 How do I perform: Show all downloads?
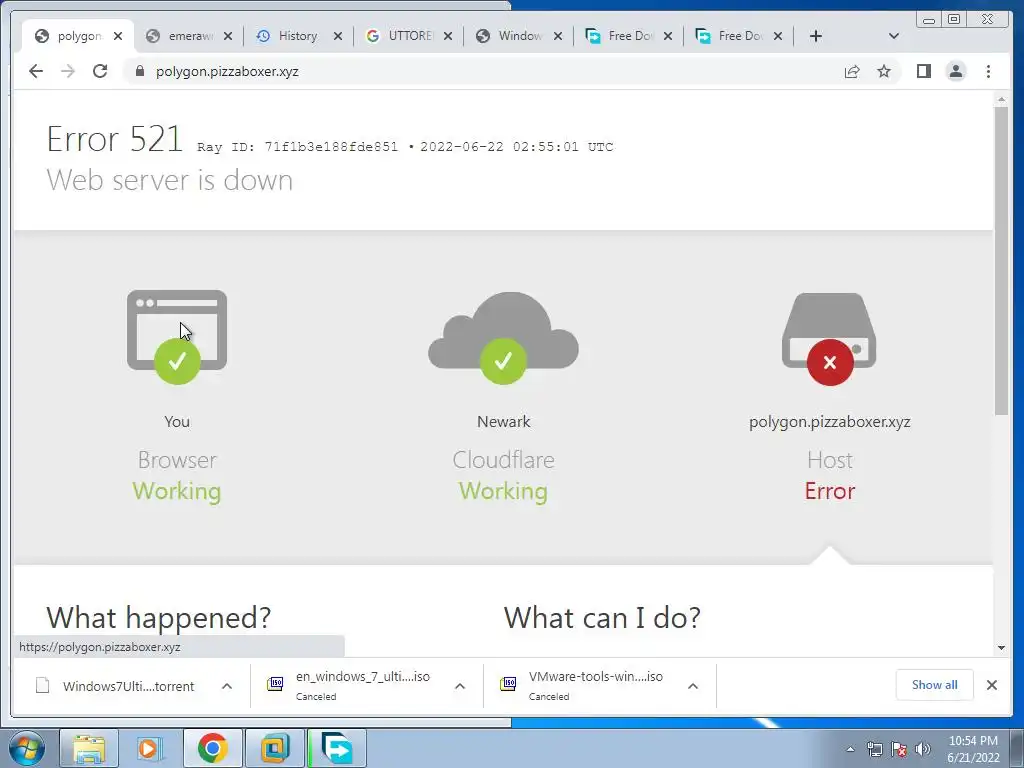click(935, 685)
